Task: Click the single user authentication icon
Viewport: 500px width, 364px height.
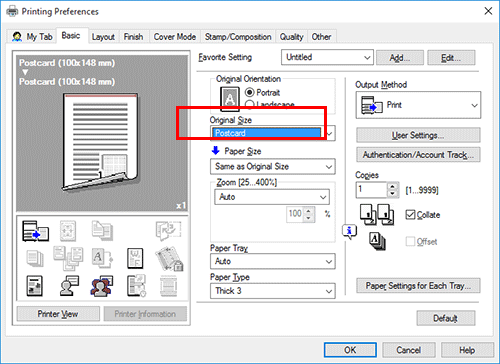Action: [x=69, y=286]
